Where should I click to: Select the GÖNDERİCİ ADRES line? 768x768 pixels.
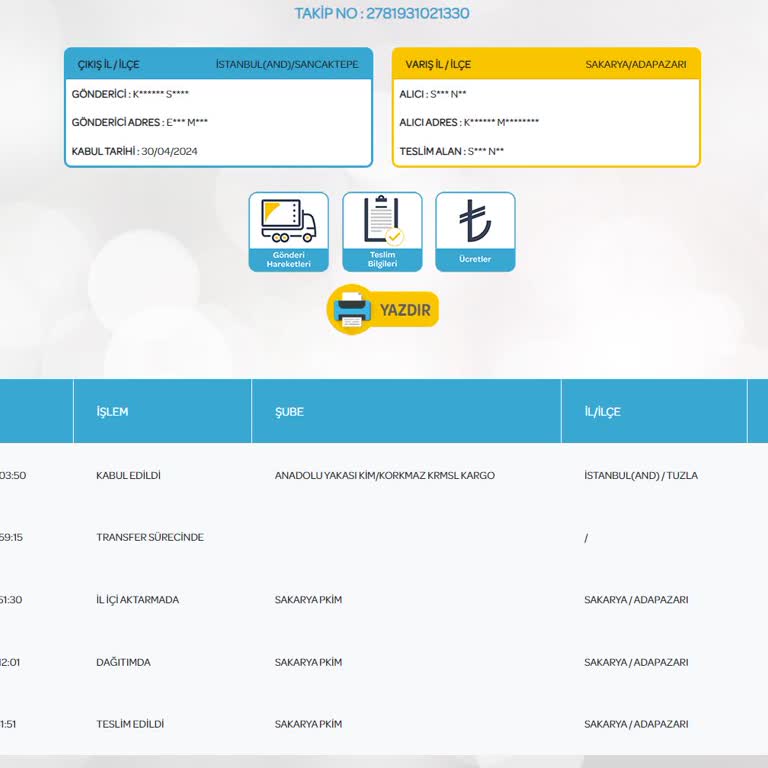[x=140, y=122]
